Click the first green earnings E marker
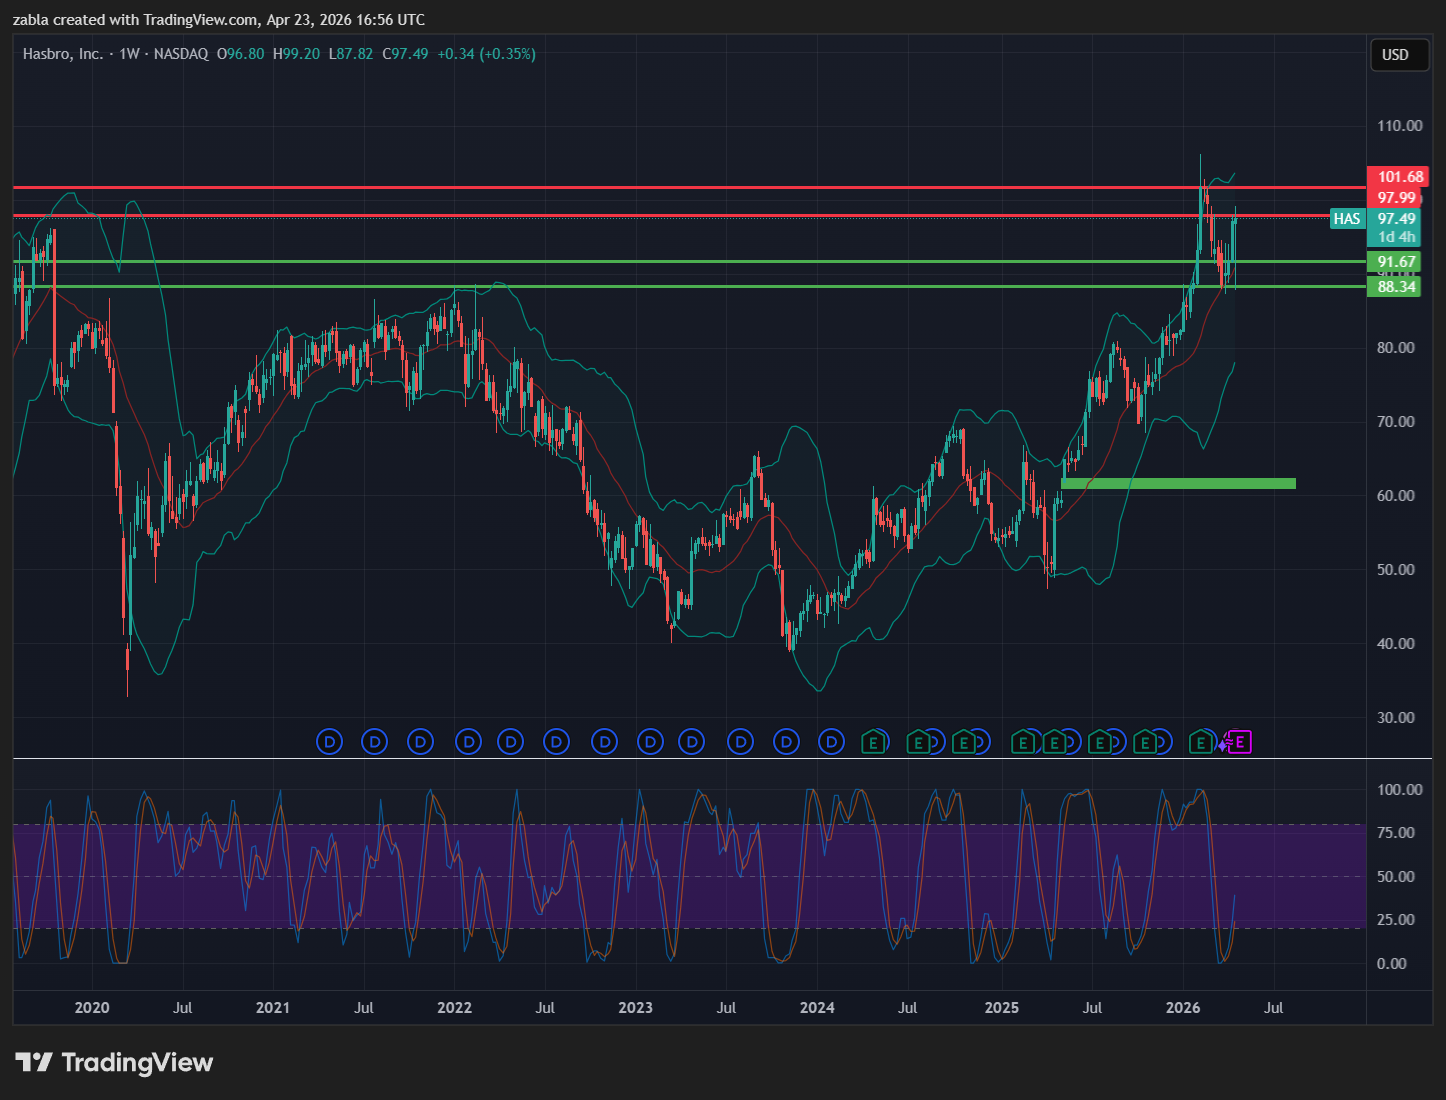Viewport: 1446px width, 1100px height. click(x=873, y=742)
